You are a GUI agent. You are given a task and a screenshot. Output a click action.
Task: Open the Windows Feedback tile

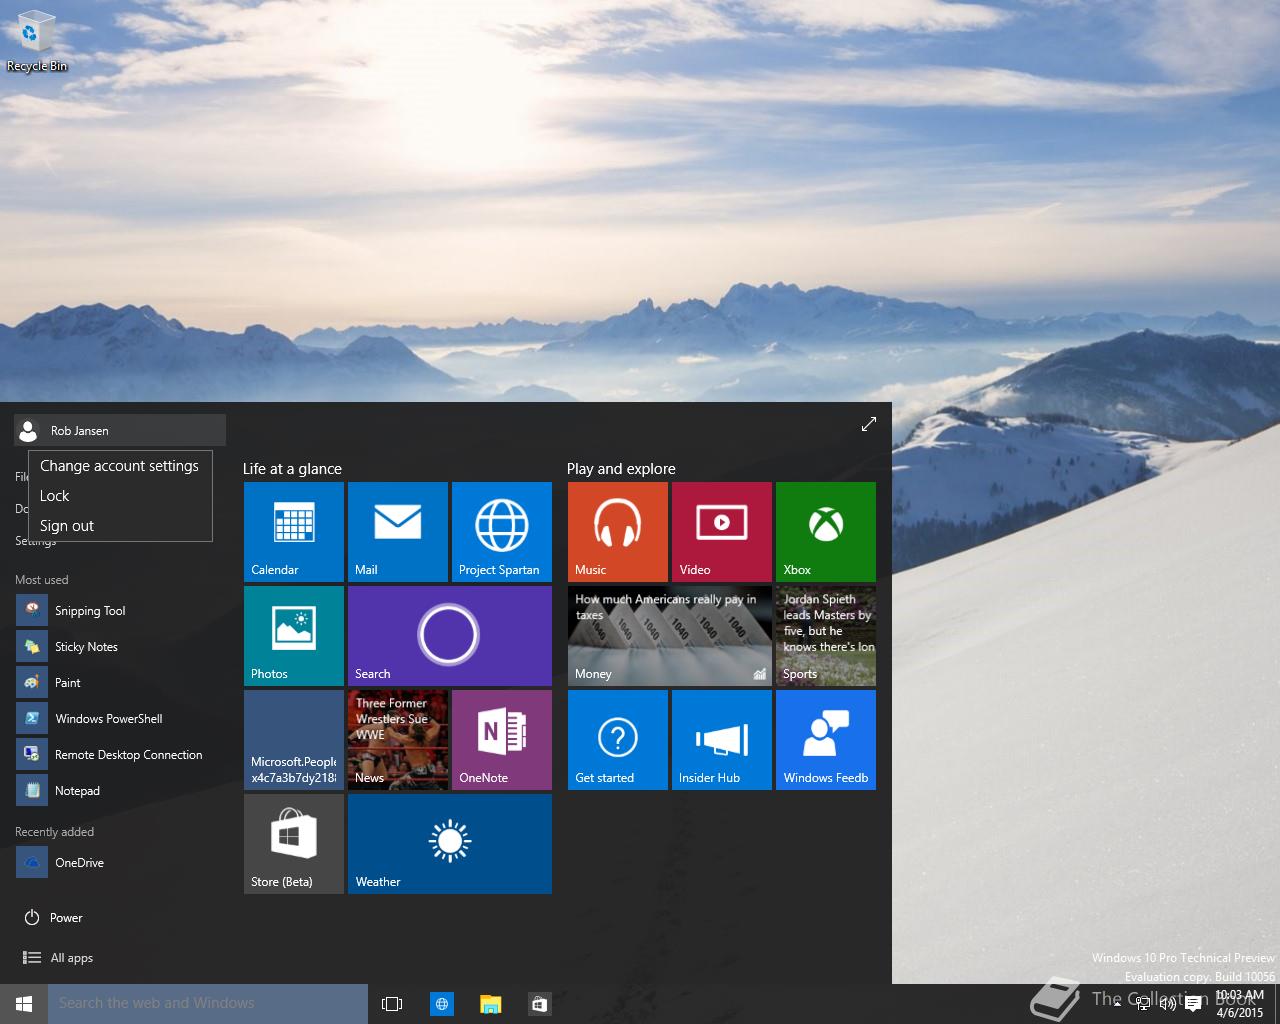[826, 740]
